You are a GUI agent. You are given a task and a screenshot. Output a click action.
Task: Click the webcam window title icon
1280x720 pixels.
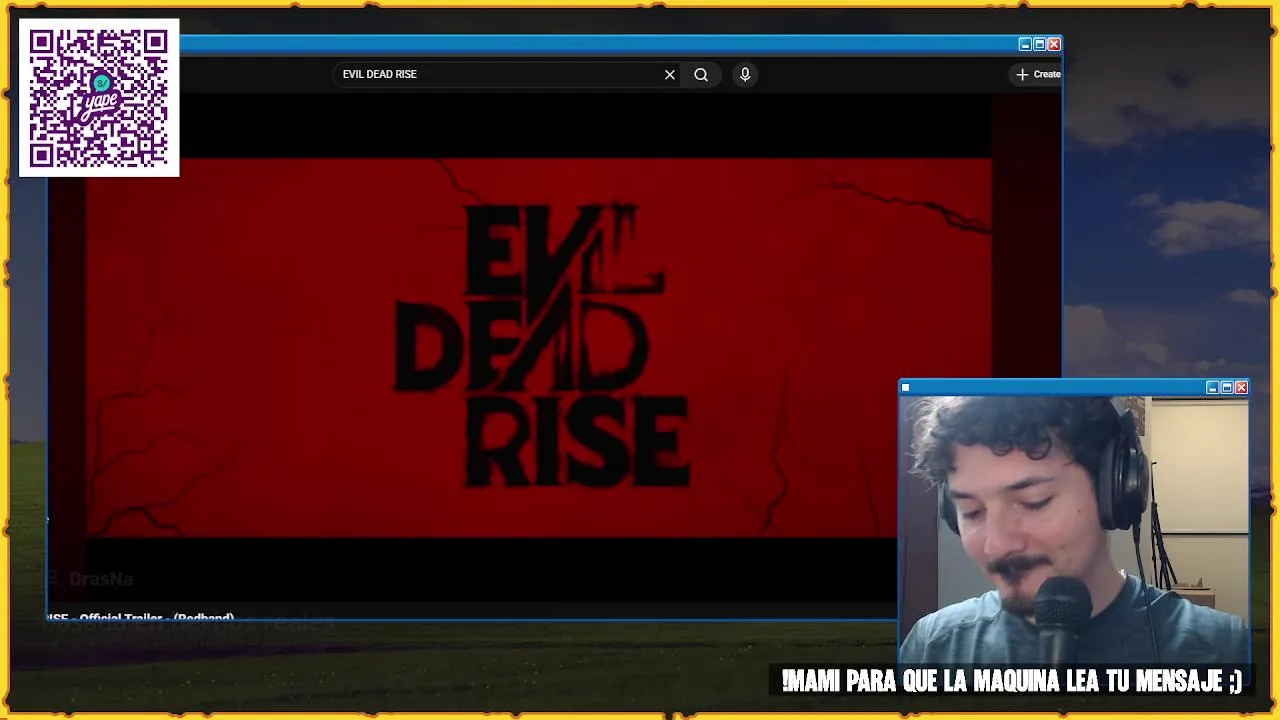tap(905, 387)
